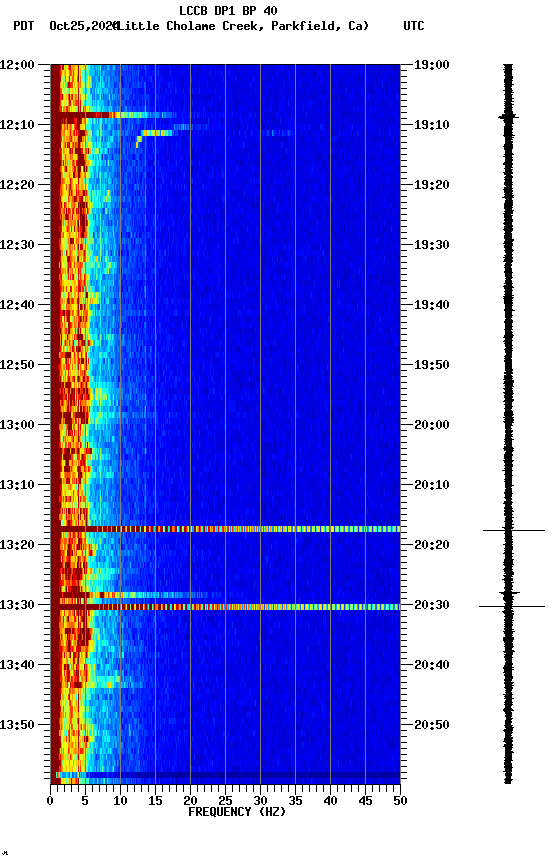Click the waveform spike near 20:17 UTC
The image size is (552, 864).
pos(513,530)
